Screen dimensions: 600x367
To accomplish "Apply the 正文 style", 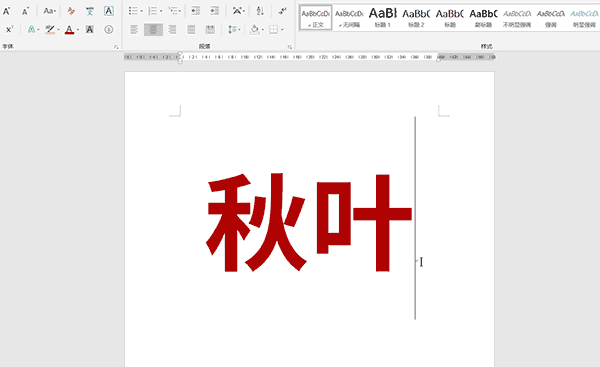I will click(x=316, y=18).
